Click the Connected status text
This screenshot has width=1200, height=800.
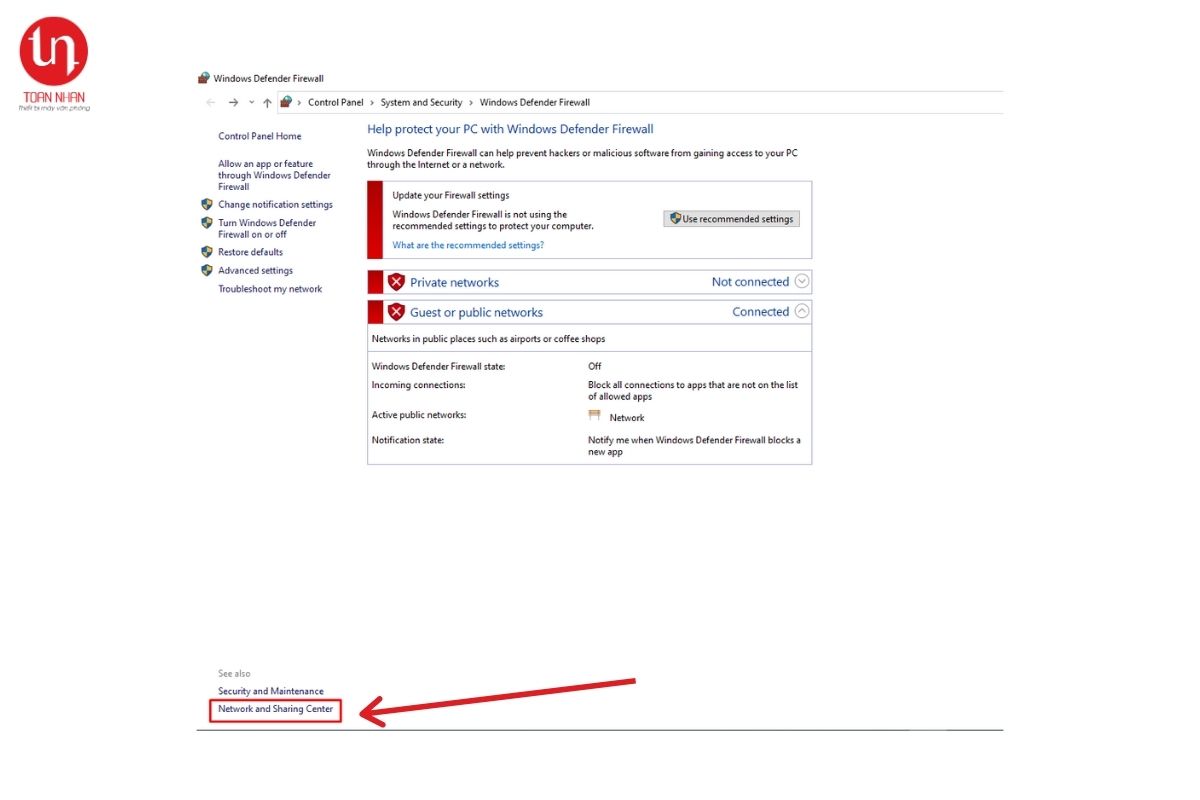(761, 312)
